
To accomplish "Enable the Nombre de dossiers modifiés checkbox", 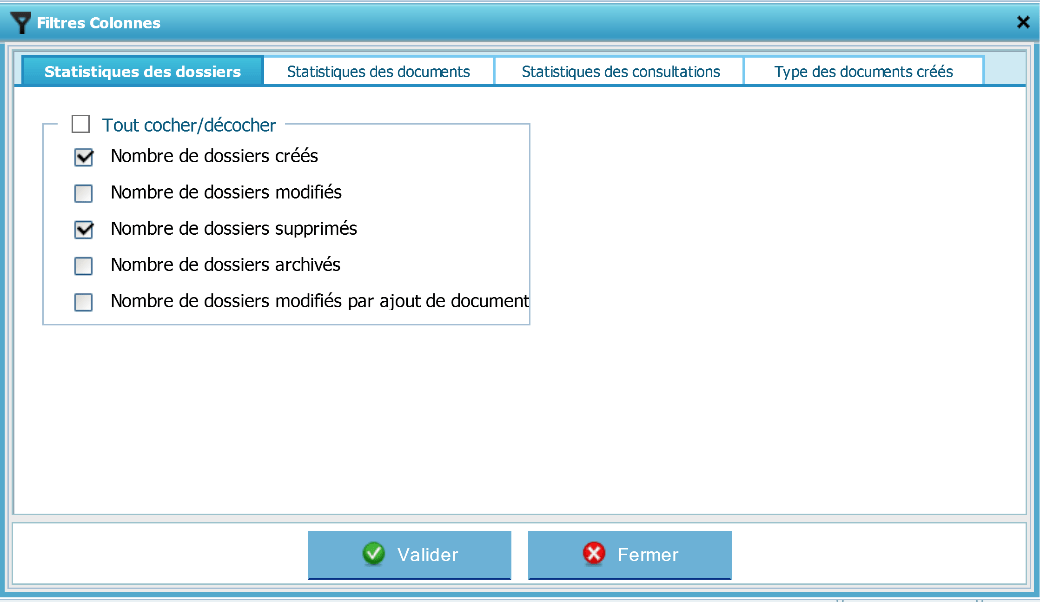I will [84, 193].
